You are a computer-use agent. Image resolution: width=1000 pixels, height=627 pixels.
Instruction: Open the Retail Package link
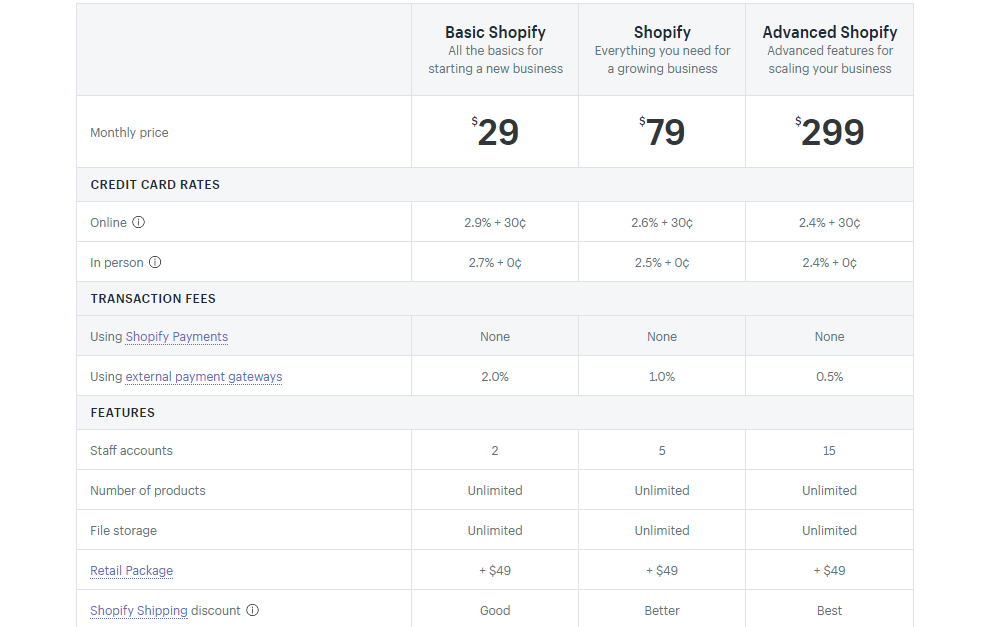click(x=131, y=570)
